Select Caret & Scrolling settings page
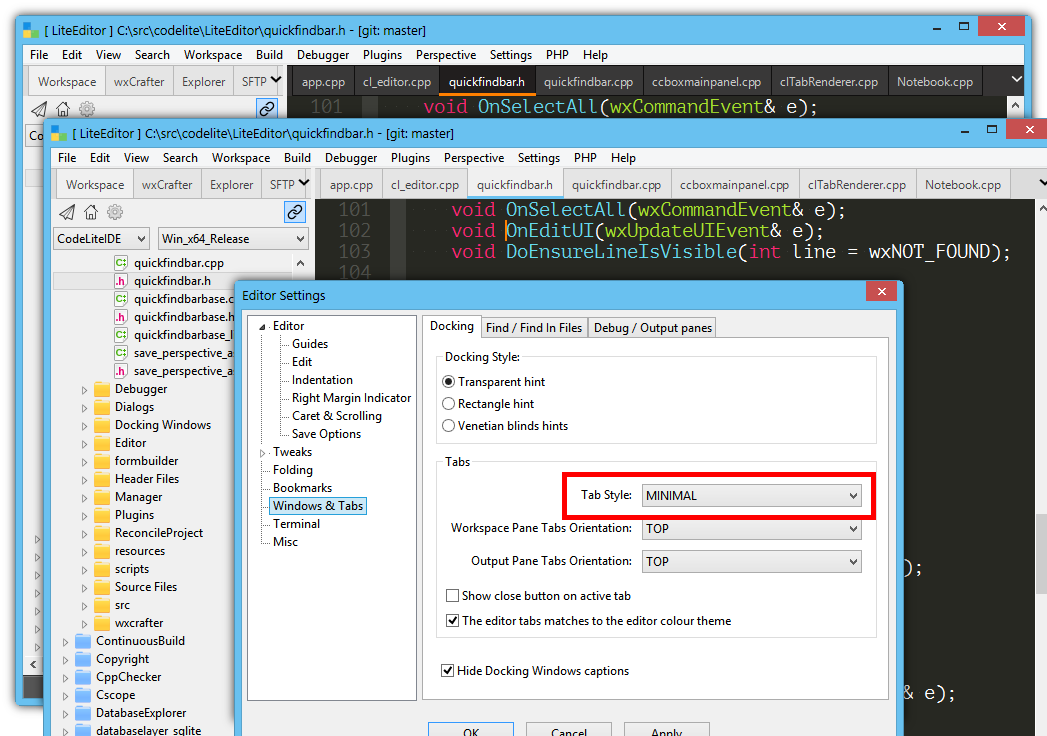This screenshot has height=736, width=1047. [337, 415]
